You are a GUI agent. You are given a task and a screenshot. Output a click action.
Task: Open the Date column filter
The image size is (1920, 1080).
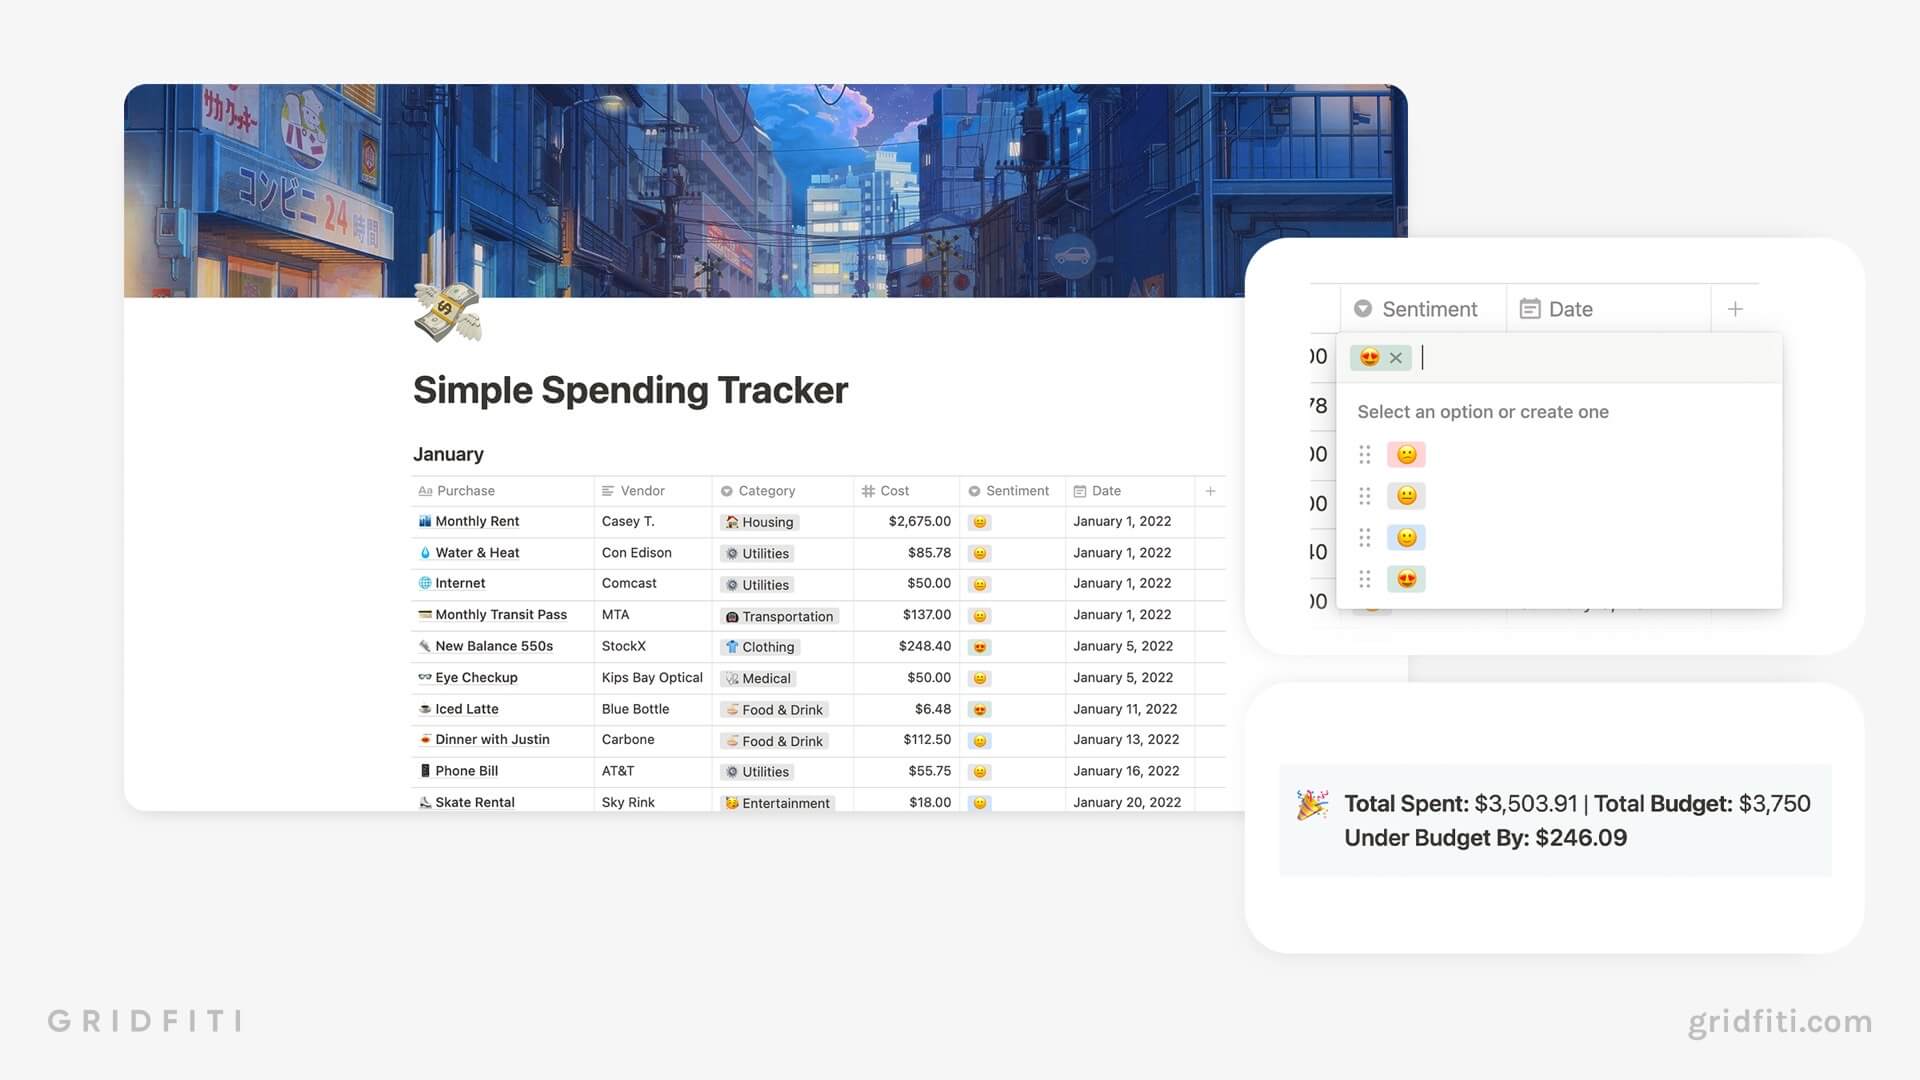click(x=1105, y=489)
